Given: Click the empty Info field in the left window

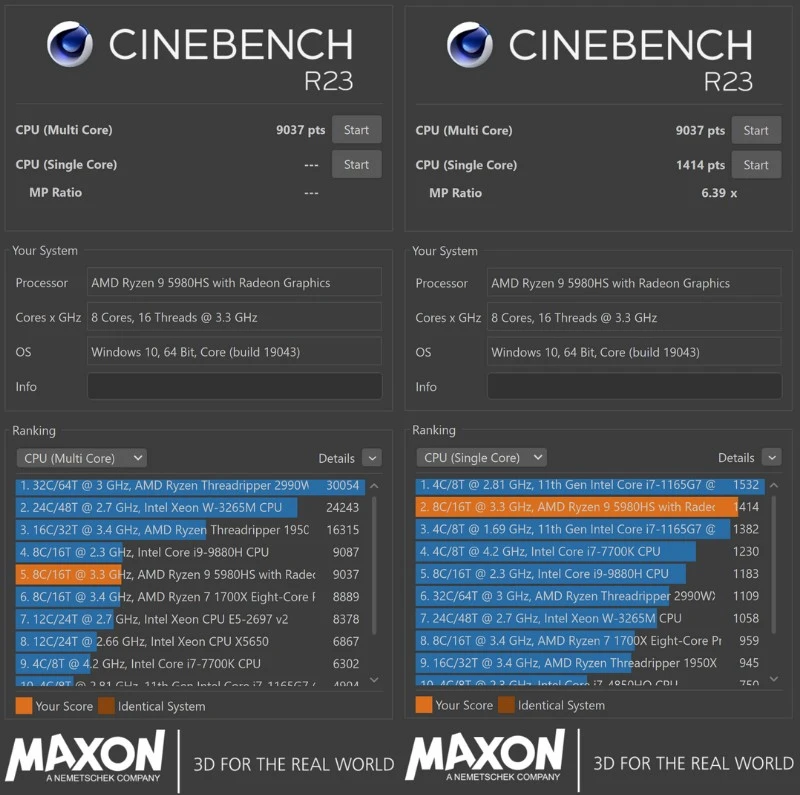Looking at the screenshot, I should [x=234, y=386].
